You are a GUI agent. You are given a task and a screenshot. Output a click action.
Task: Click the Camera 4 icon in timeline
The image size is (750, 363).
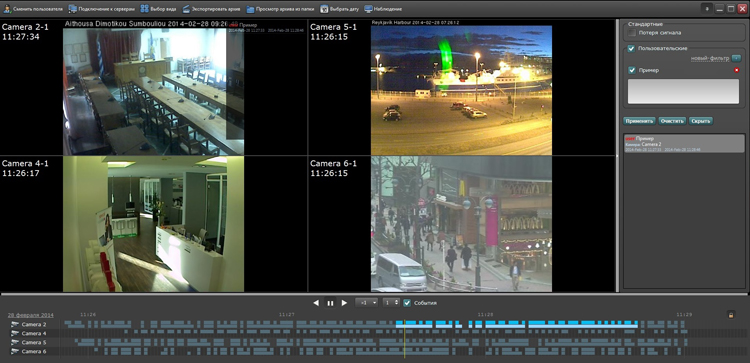tap(15, 333)
